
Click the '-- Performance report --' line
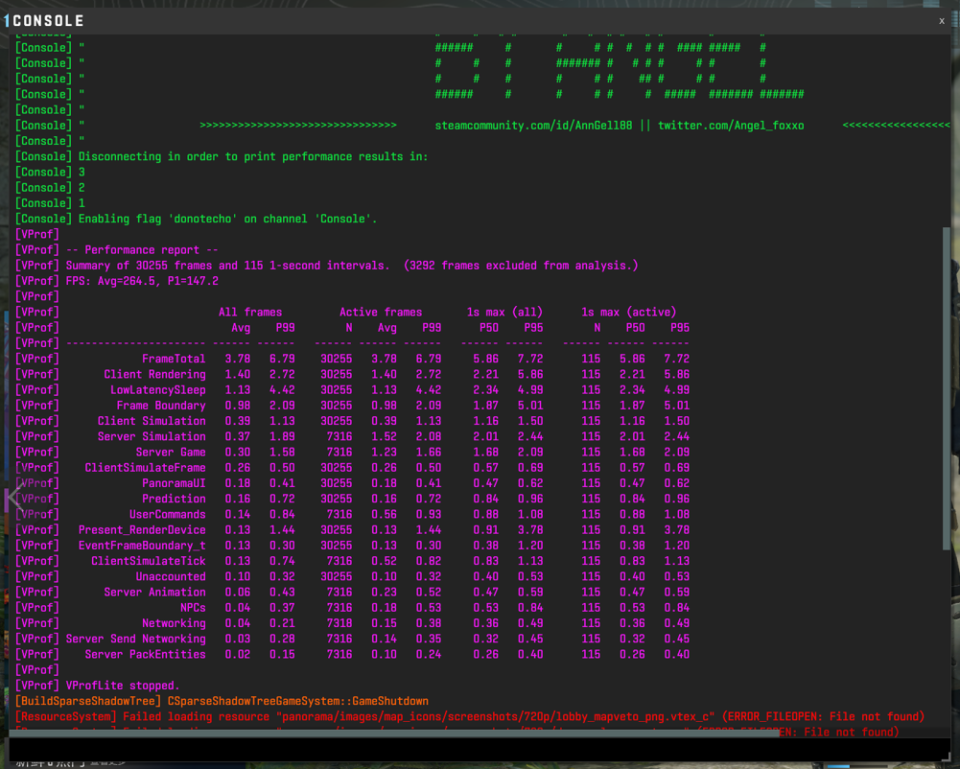116,250
